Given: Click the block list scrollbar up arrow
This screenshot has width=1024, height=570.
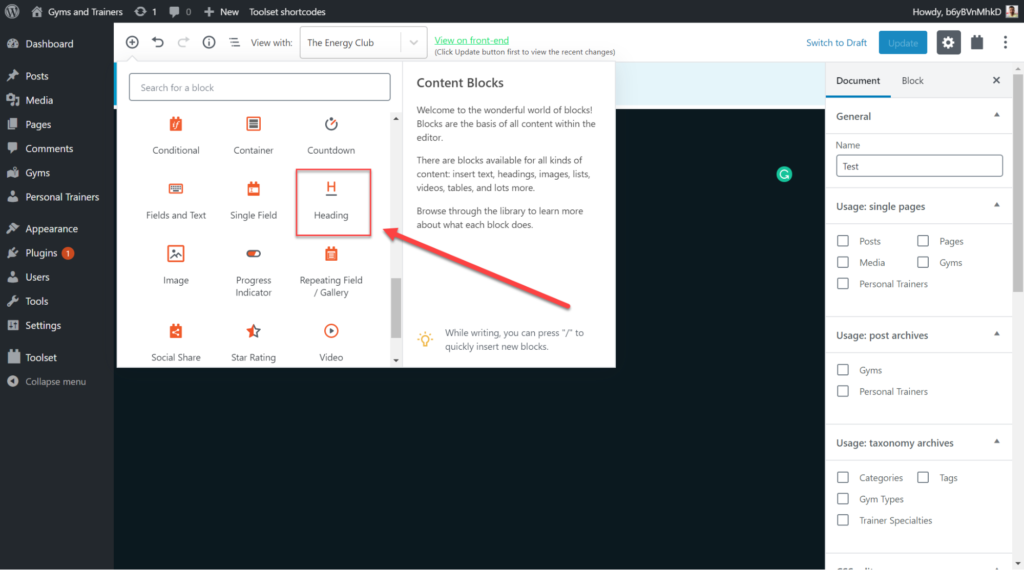Looking at the screenshot, I should (x=396, y=119).
